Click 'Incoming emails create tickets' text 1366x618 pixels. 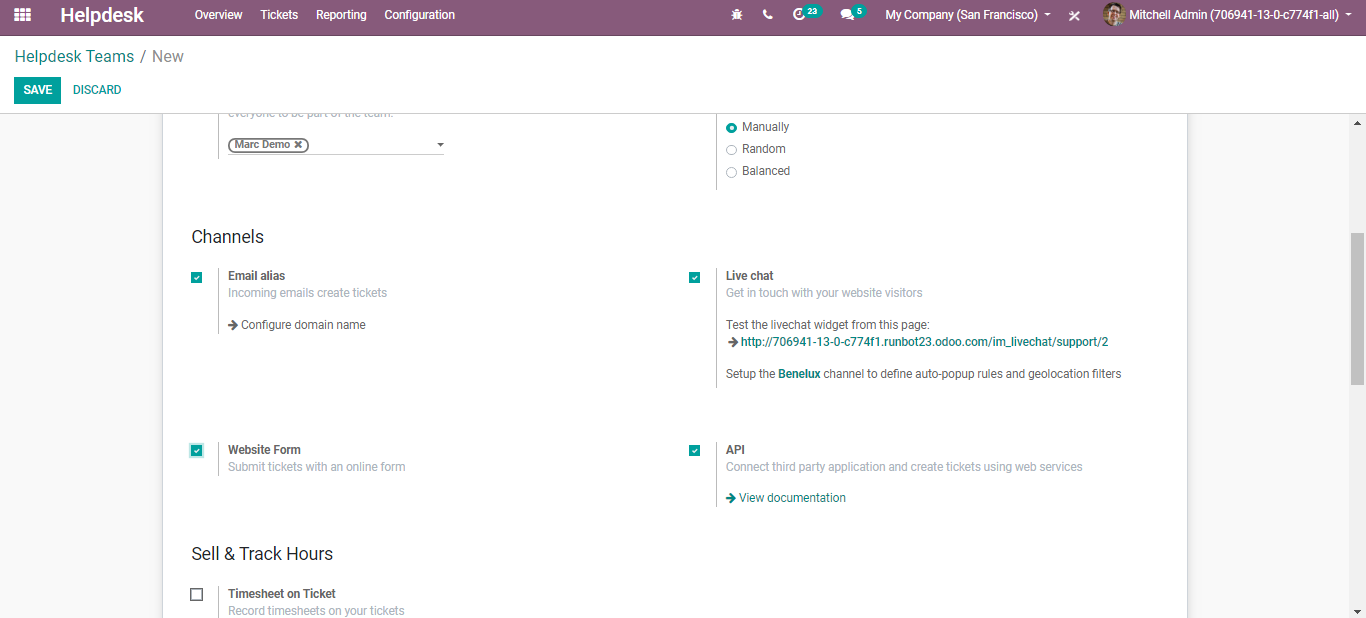307,293
